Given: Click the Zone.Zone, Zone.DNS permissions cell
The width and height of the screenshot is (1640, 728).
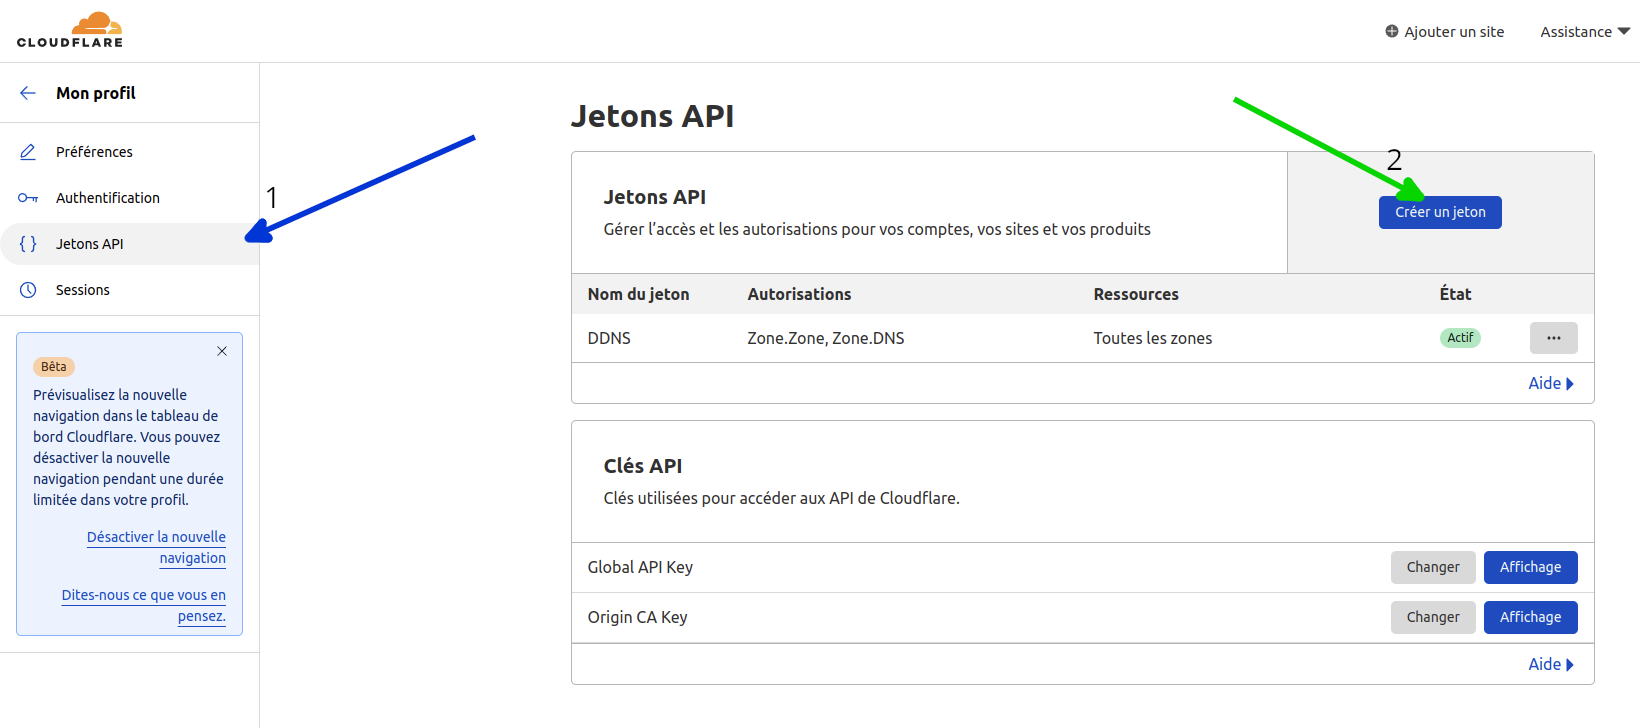Looking at the screenshot, I should coord(826,338).
